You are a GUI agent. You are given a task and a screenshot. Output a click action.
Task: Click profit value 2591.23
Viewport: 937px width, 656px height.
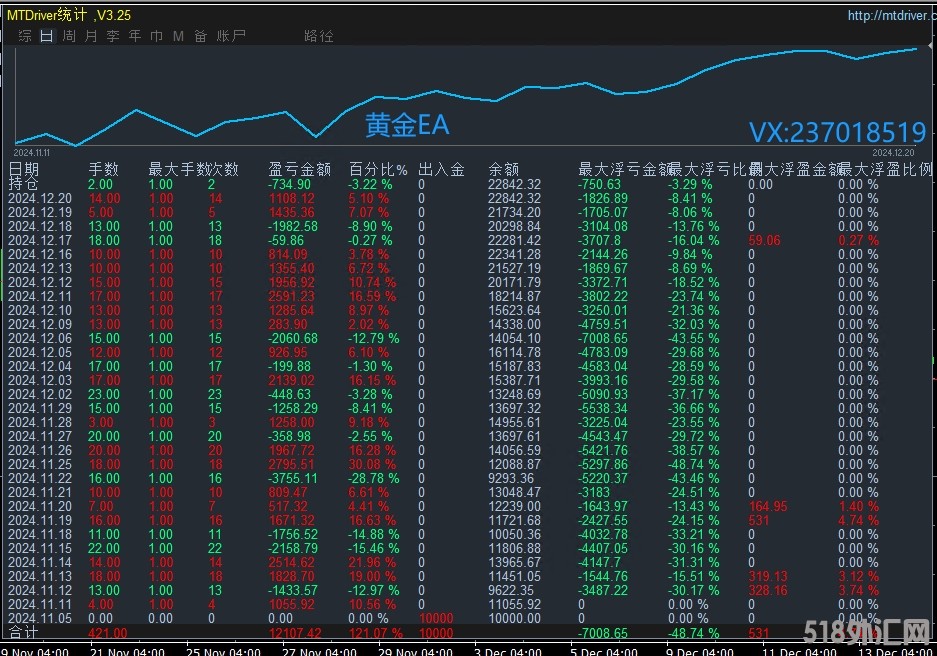[291, 296]
